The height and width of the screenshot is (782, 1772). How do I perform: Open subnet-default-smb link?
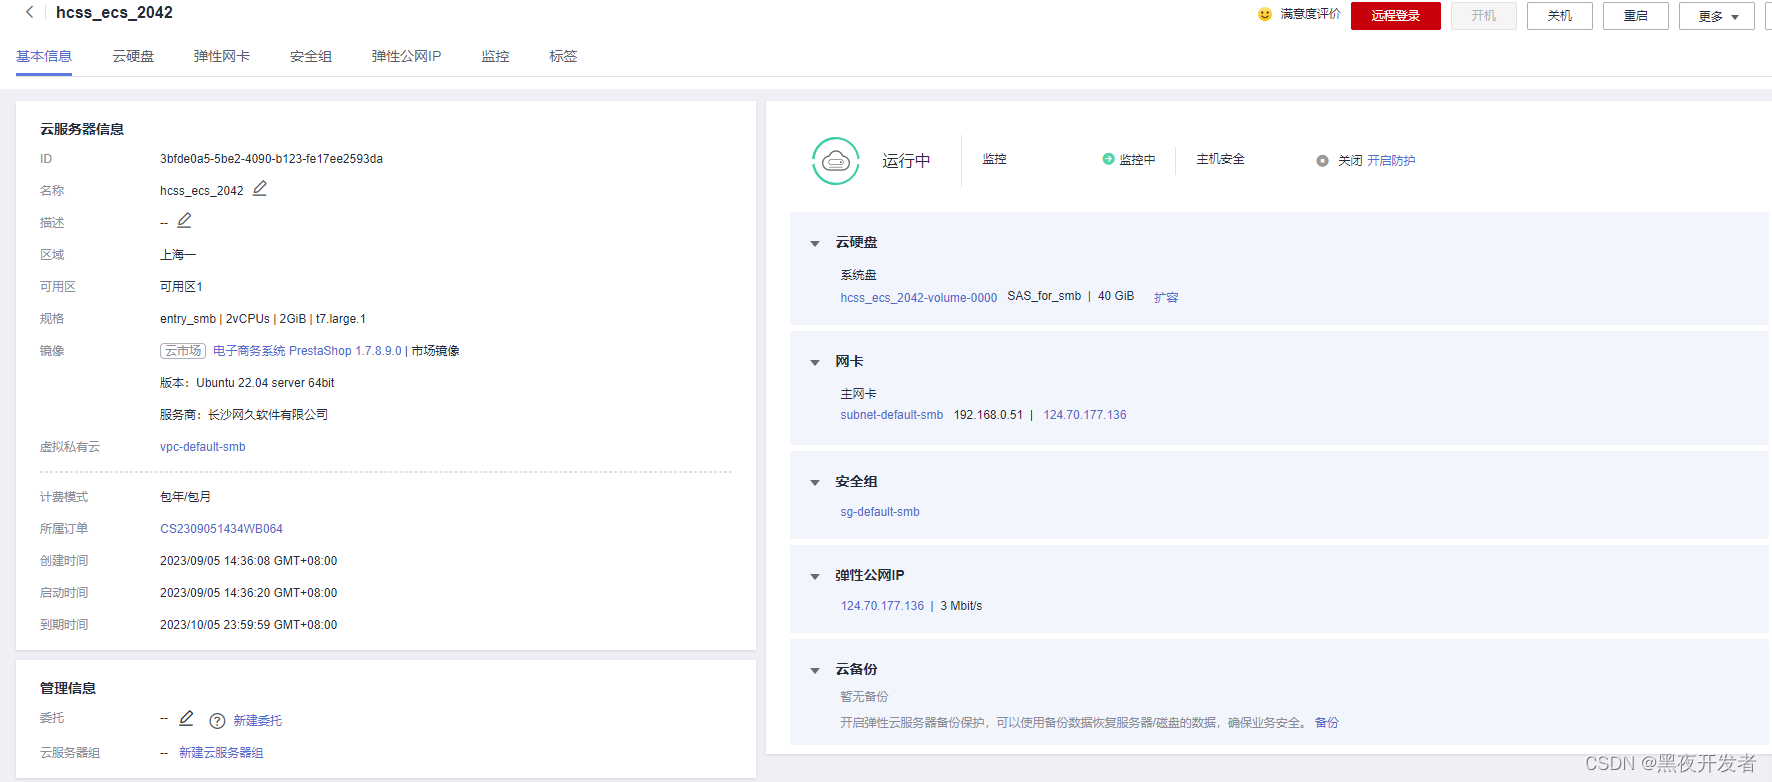(892, 415)
